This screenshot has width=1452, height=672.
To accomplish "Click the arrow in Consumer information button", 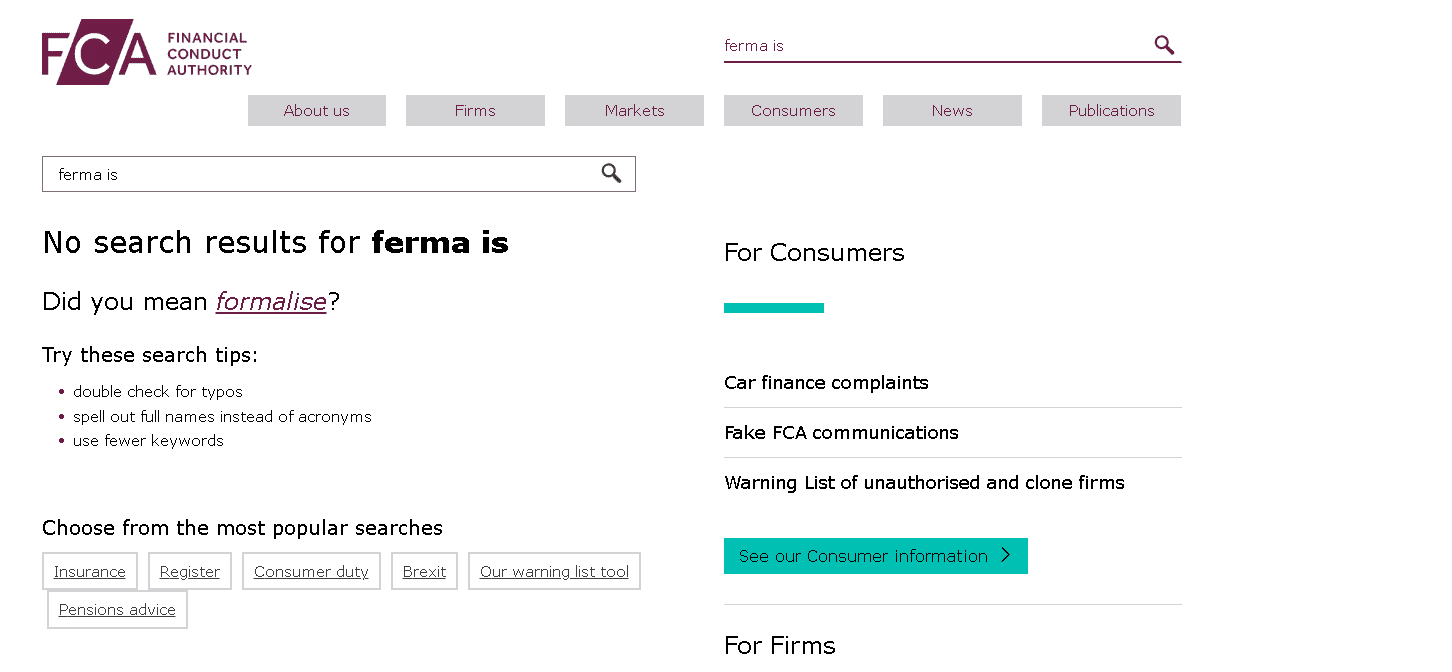I will pyautogui.click(x=1006, y=556).
